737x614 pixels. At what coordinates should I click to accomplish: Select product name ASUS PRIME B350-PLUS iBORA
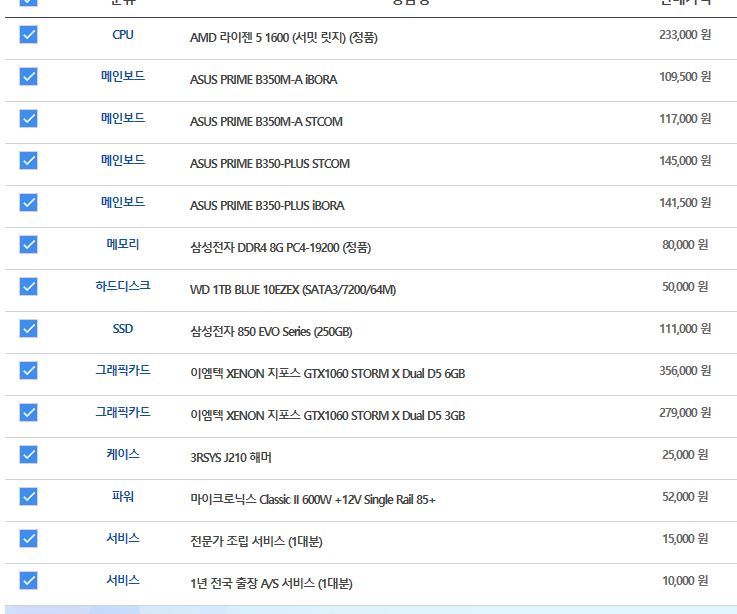pyautogui.click(x=267, y=205)
